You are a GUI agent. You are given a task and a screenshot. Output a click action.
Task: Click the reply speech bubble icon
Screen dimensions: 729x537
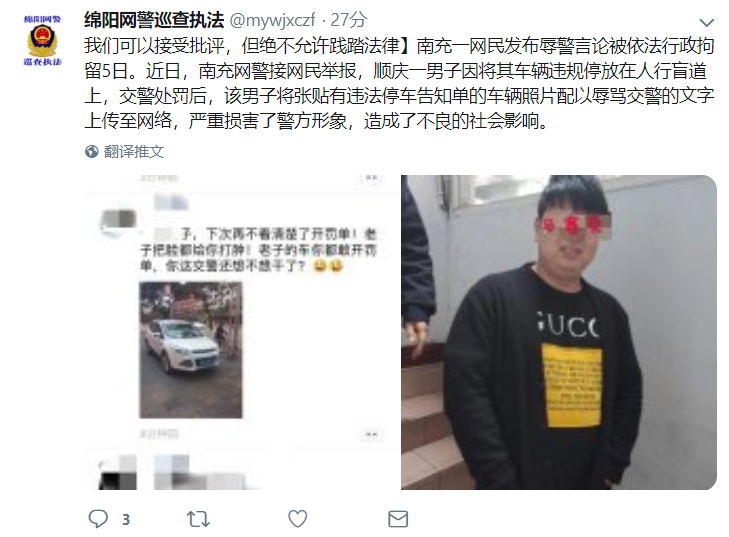[98, 518]
